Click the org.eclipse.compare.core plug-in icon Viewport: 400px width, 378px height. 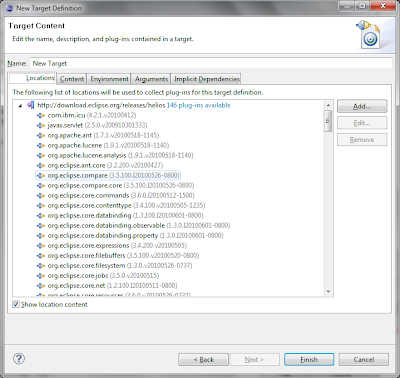coord(41,185)
